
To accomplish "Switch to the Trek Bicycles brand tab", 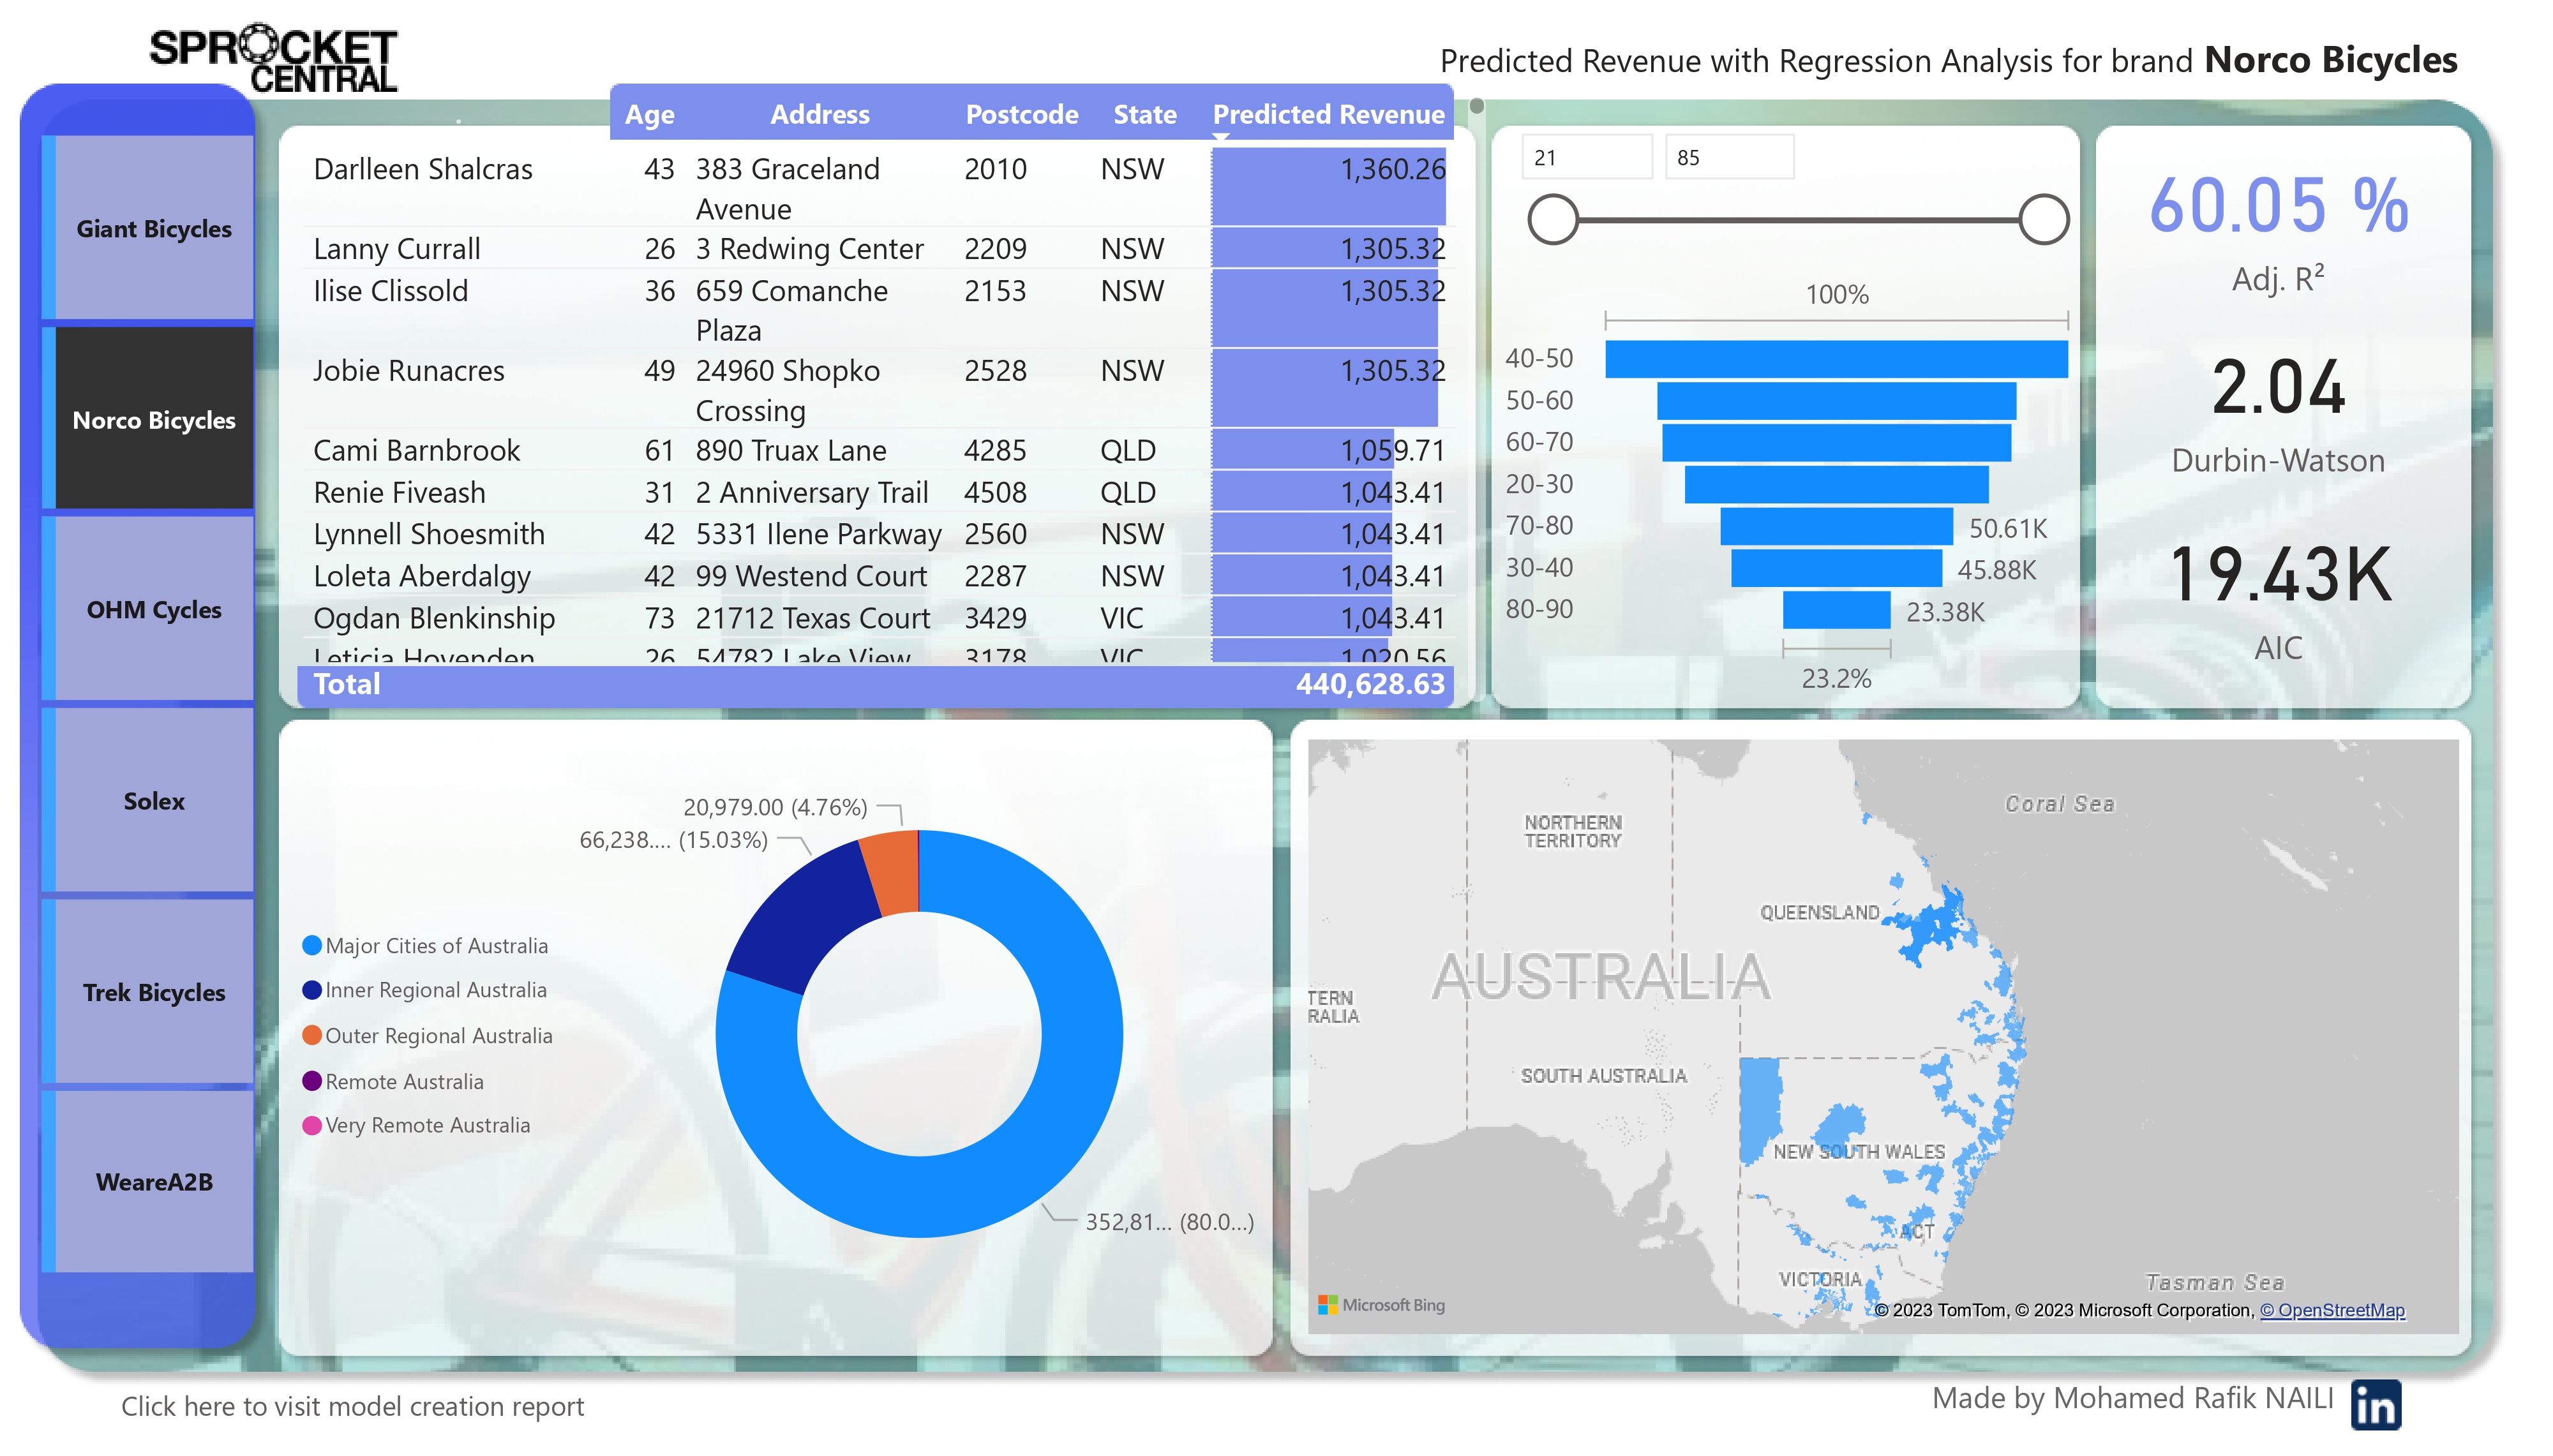I will click(x=154, y=992).
